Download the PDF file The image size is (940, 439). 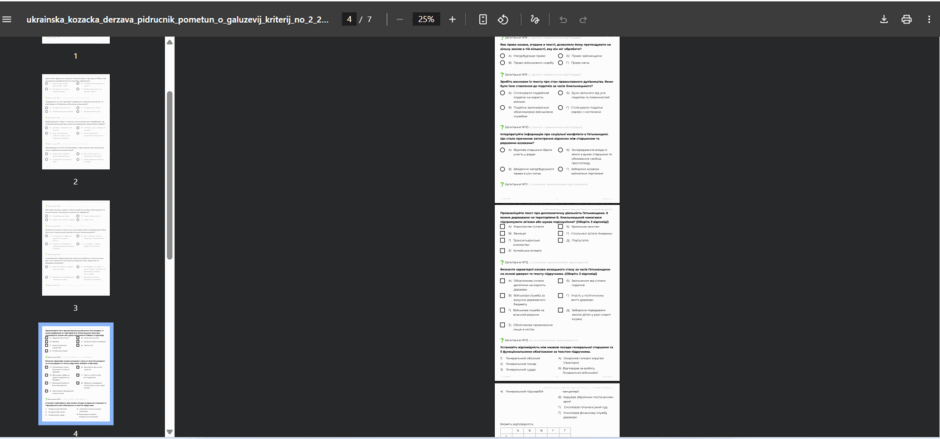point(884,19)
